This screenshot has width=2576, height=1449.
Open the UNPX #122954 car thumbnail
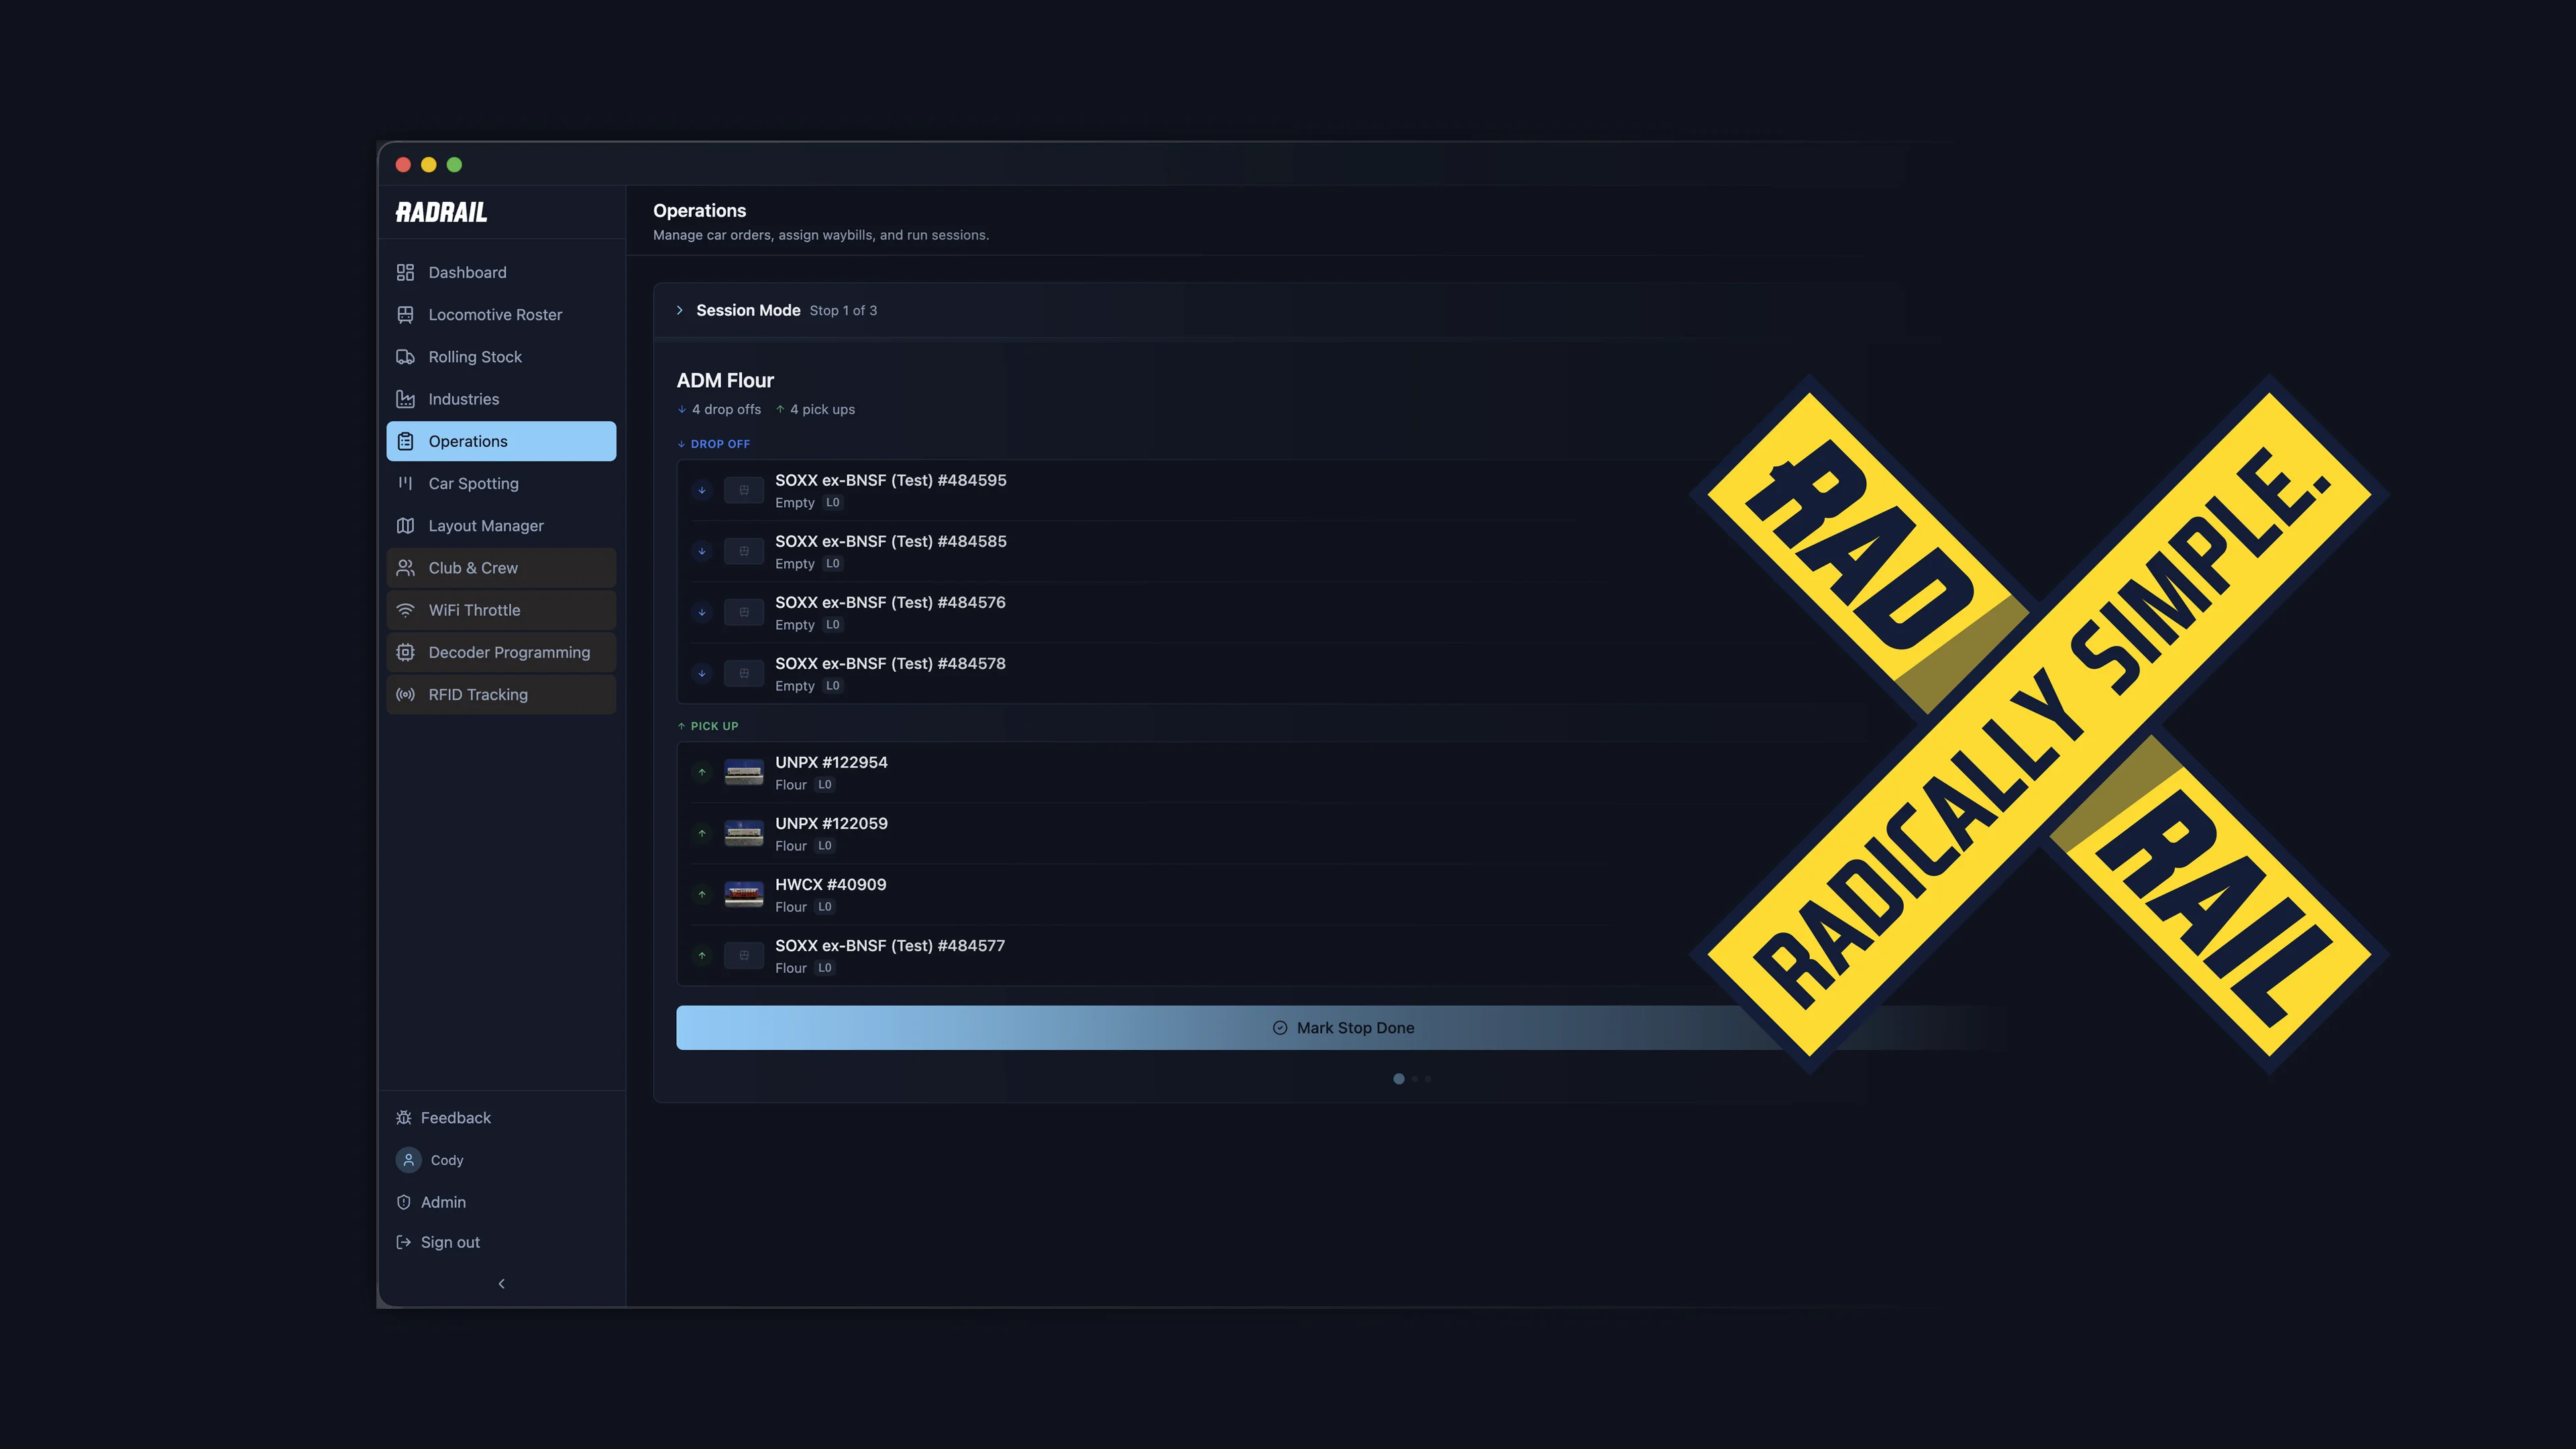pyautogui.click(x=744, y=772)
